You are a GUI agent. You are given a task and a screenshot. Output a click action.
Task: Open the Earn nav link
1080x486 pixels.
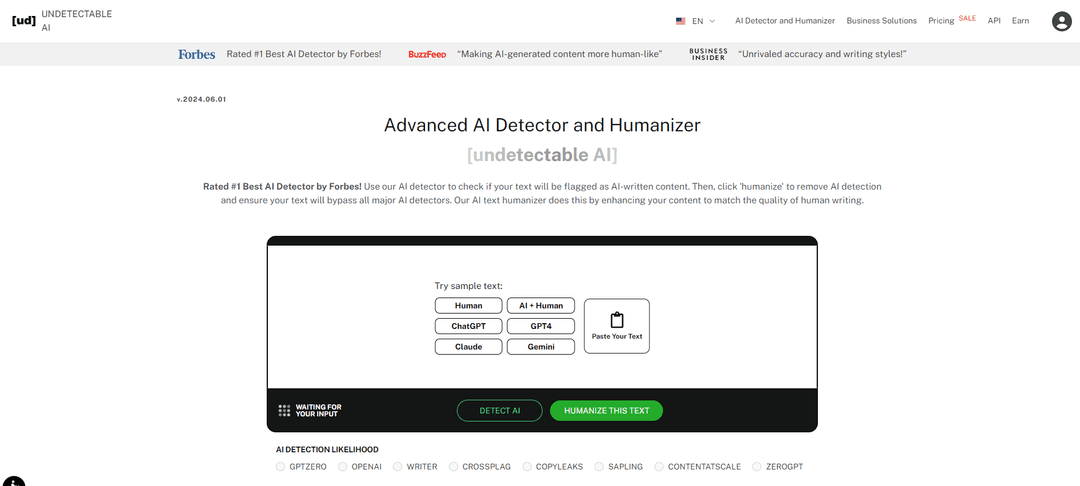[x=1020, y=21]
